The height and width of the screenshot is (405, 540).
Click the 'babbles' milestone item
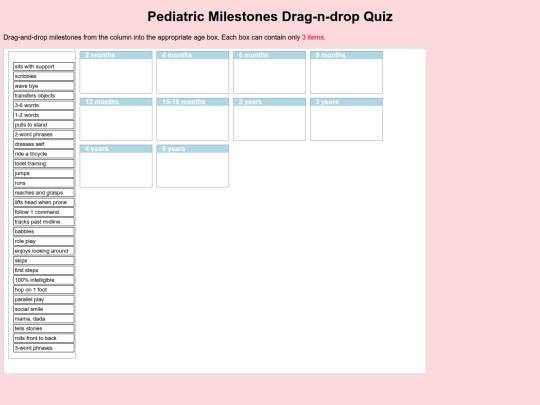(44, 231)
